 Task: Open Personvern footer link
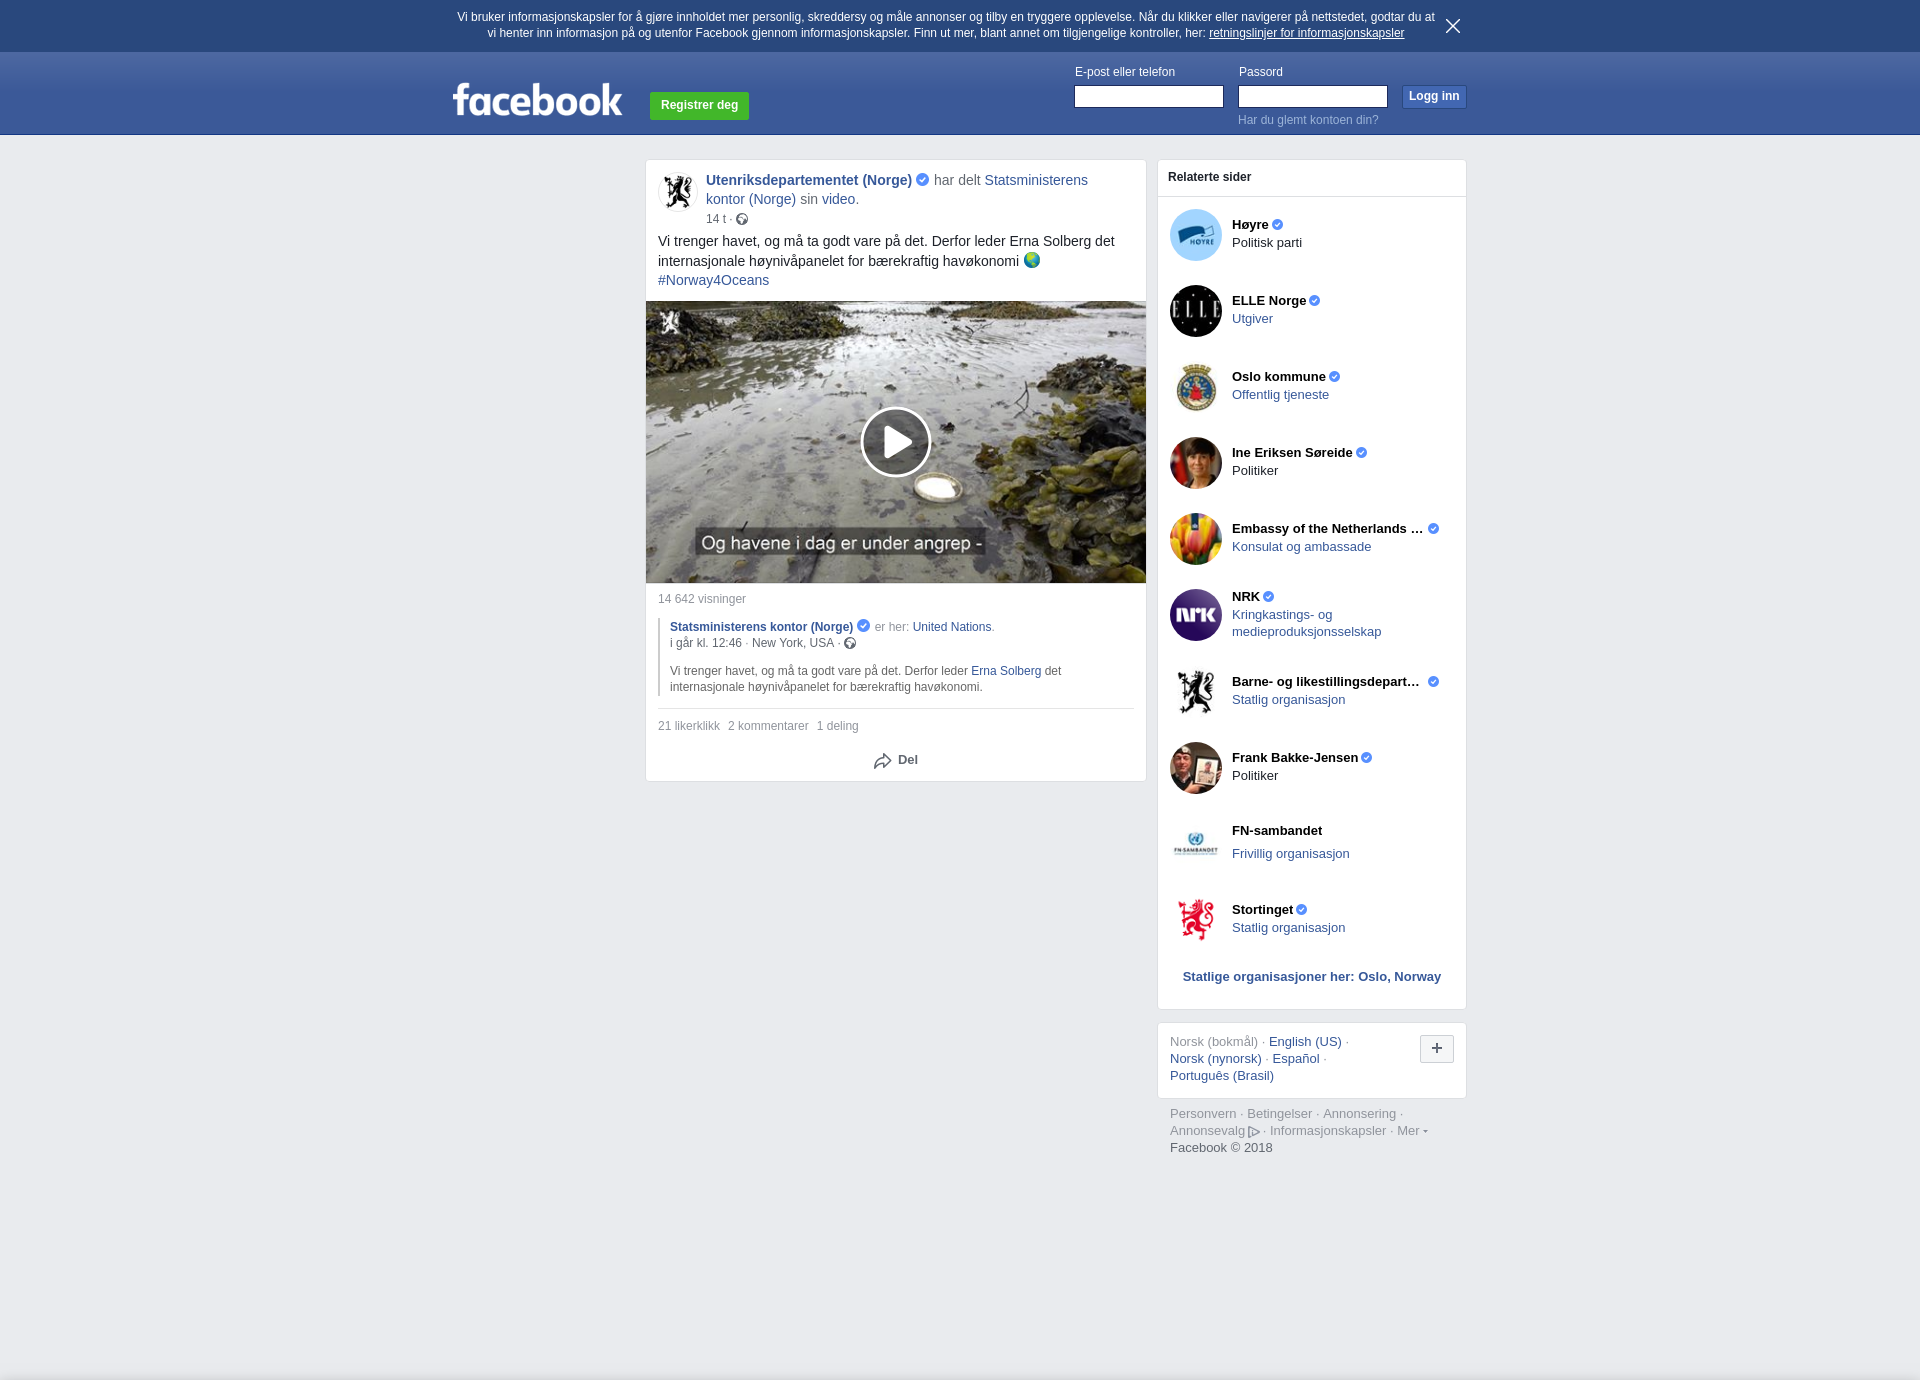[x=1203, y=1114]
